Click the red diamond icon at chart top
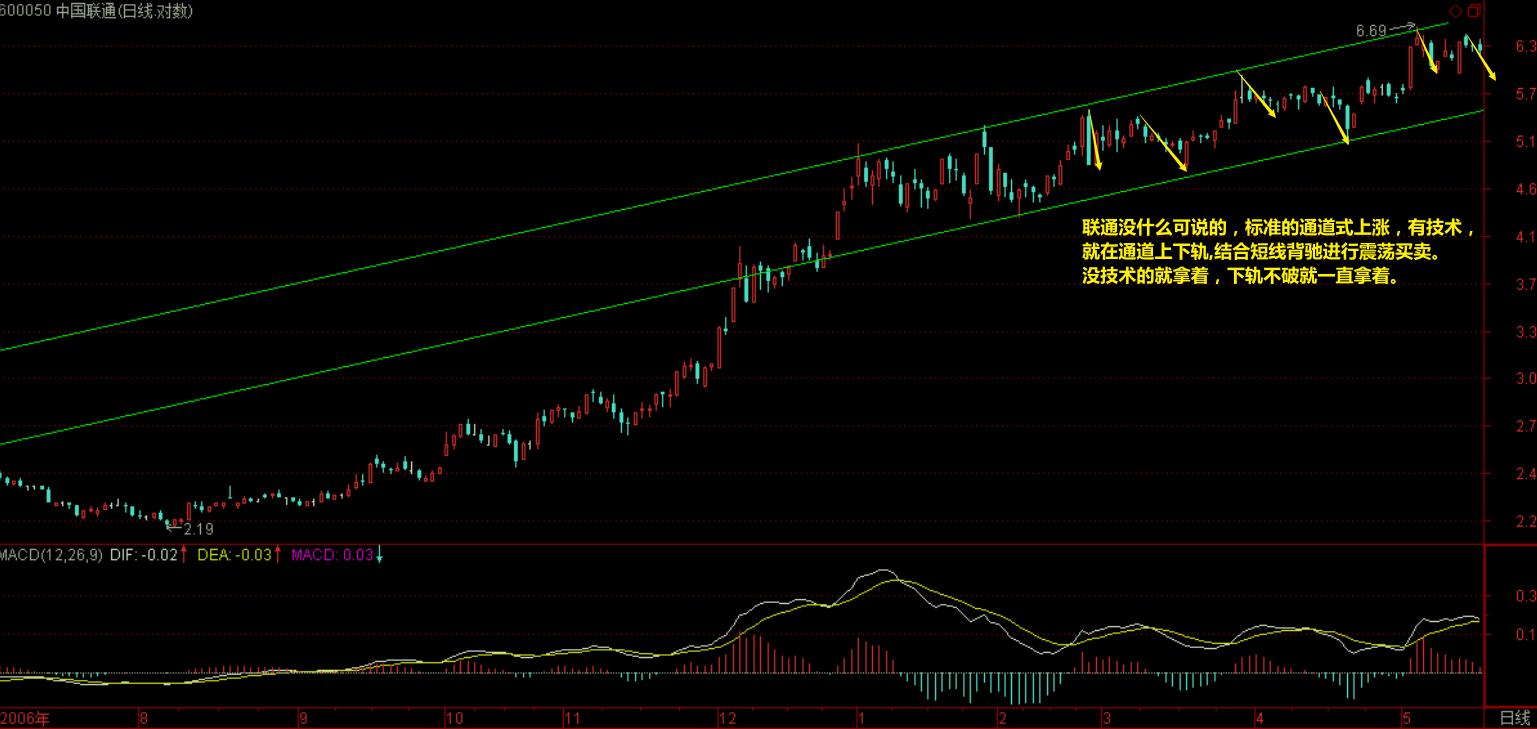 [1455, 11]
